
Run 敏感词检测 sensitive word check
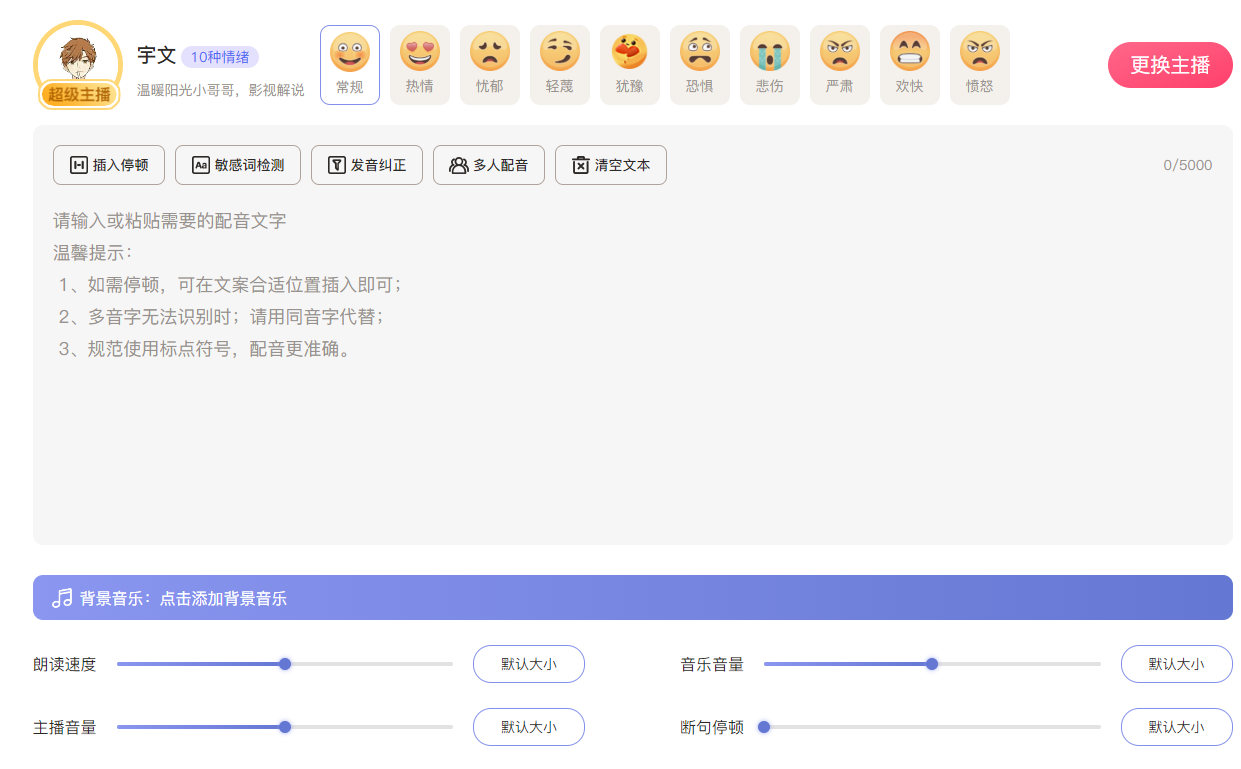(x=238, y=165)
